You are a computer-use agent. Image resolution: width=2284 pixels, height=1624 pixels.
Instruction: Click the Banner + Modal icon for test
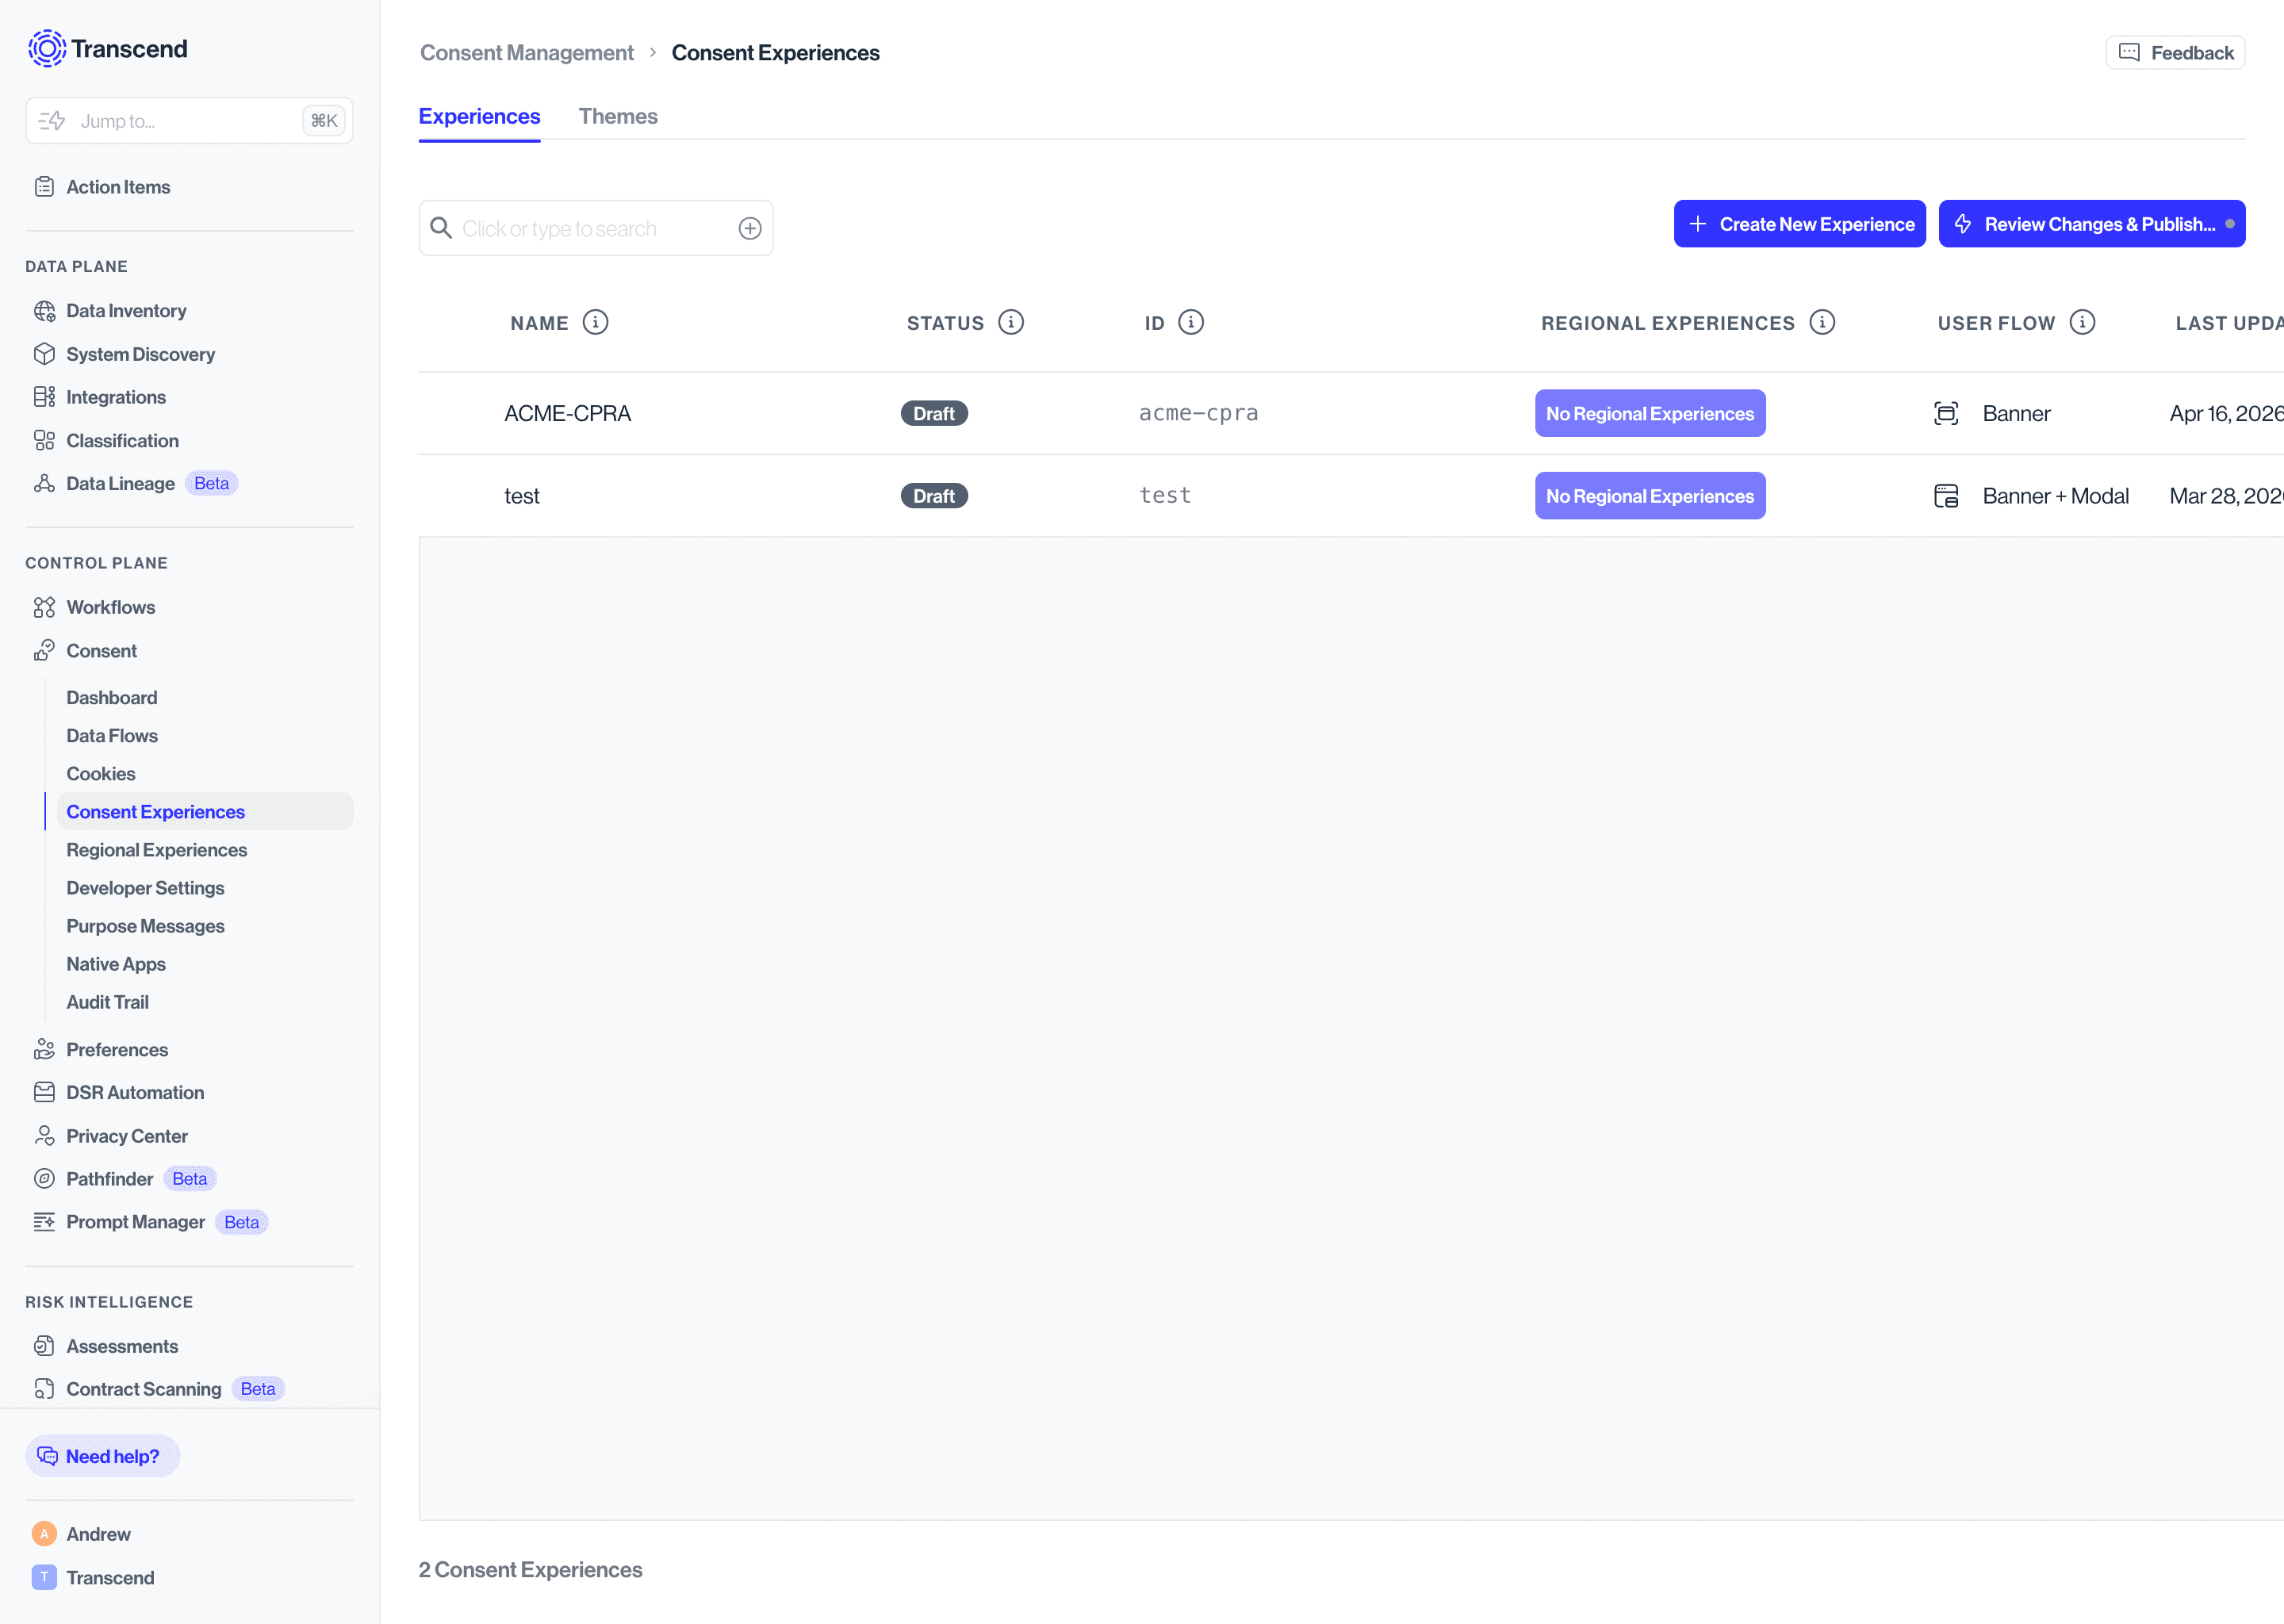[1946, 496]
